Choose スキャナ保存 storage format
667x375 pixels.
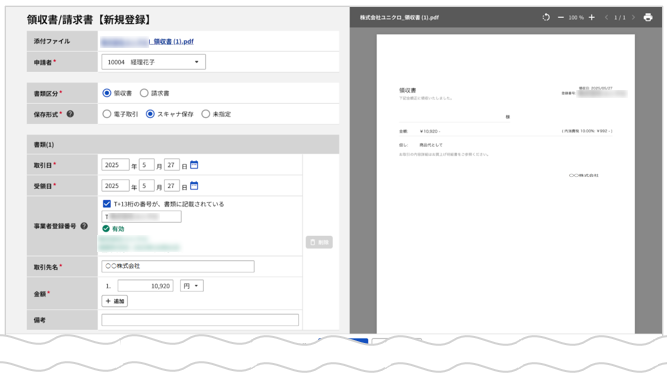[150, 114]
